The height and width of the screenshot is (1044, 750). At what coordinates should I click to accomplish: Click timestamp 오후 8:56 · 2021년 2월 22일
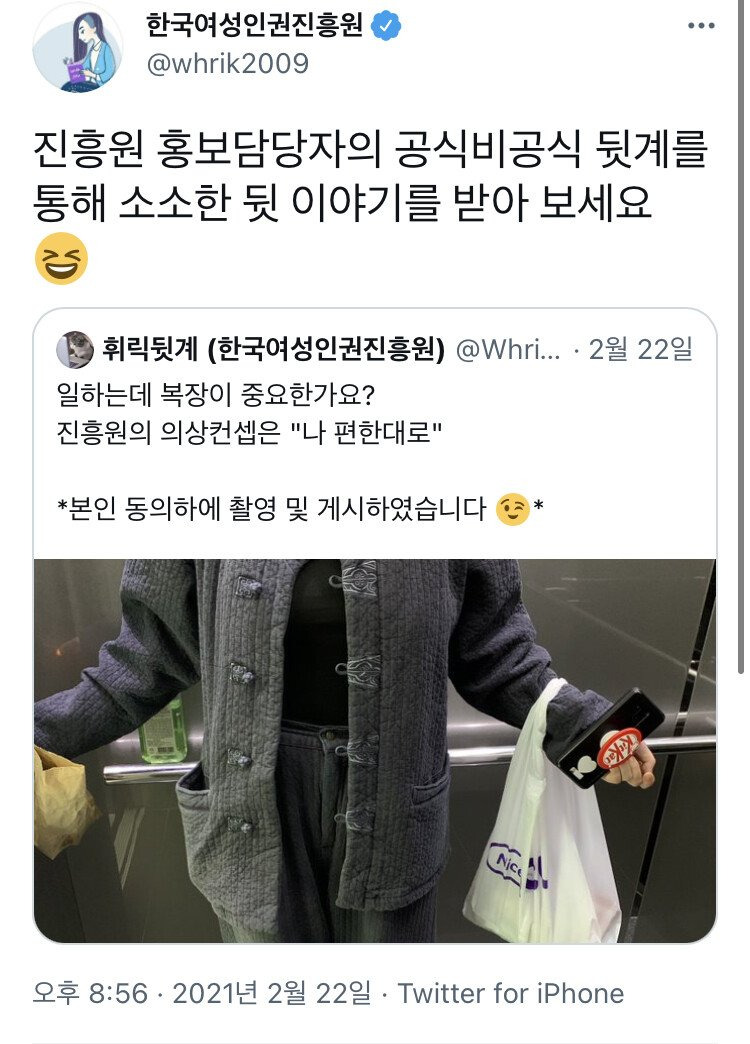[x=202, y=993]
